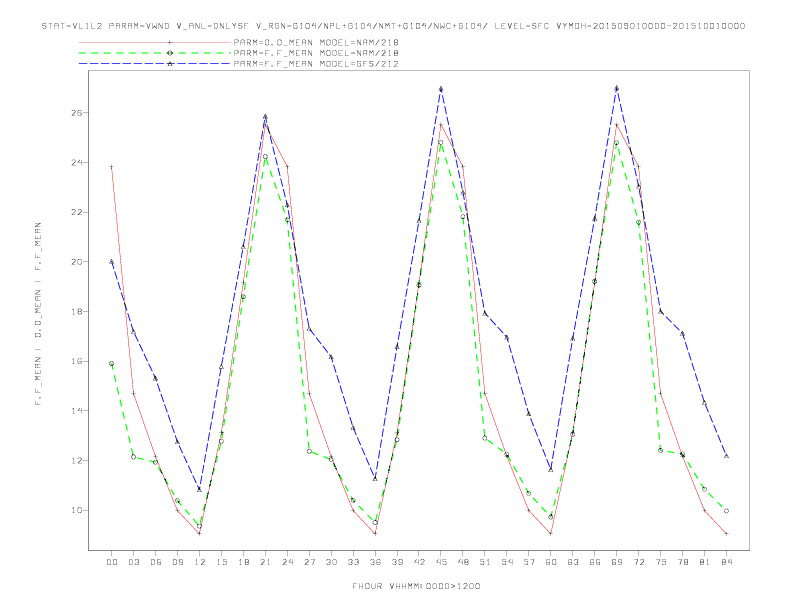The image size is (792, 612).
Task: Click x-axis forecast hour label 45
Action: (x=441, y=562)
